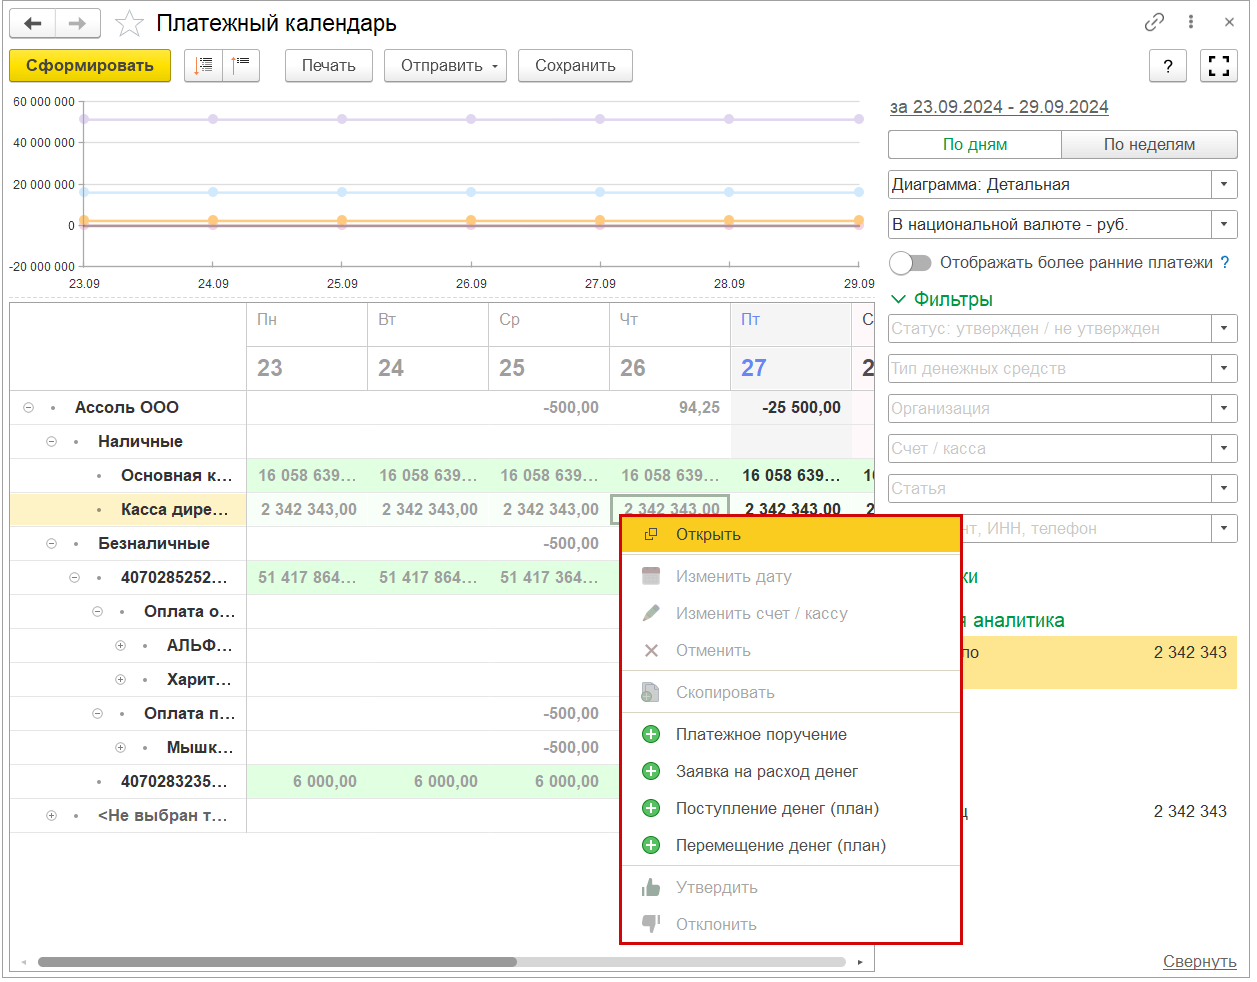This screenshot has height=982, width=1257.
Task: Click scrollbar right arrow under the table
Action: pos(860,962)
